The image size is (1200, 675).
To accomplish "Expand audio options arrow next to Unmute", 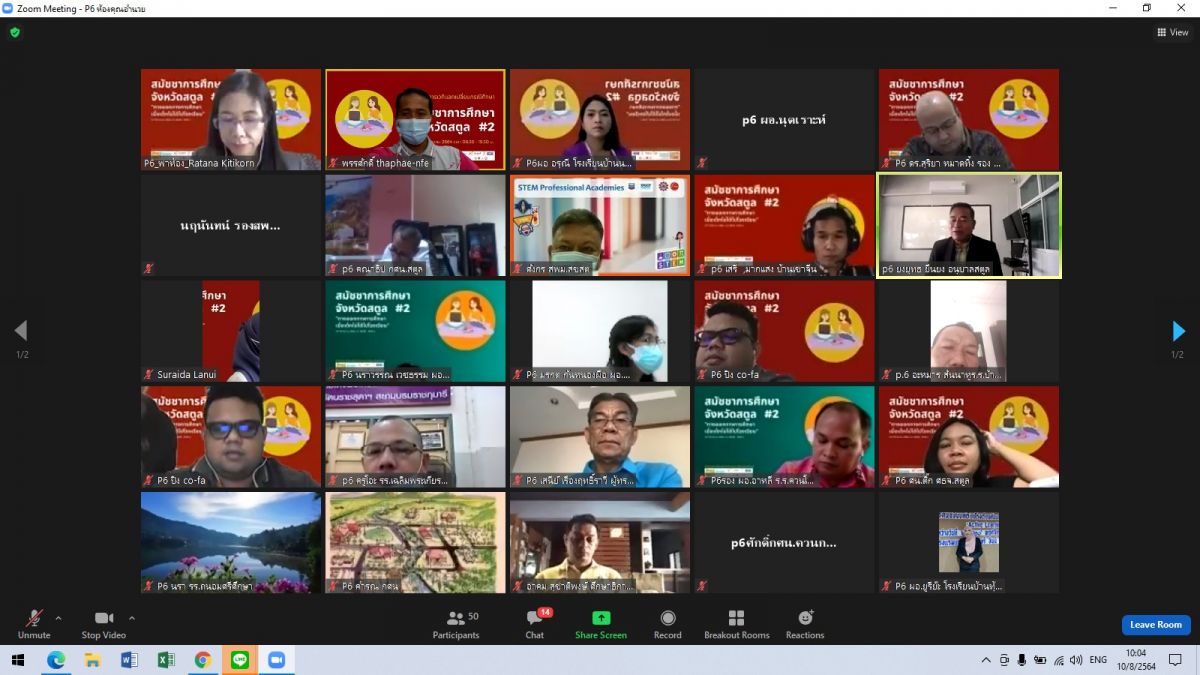I will pos(58,618).
